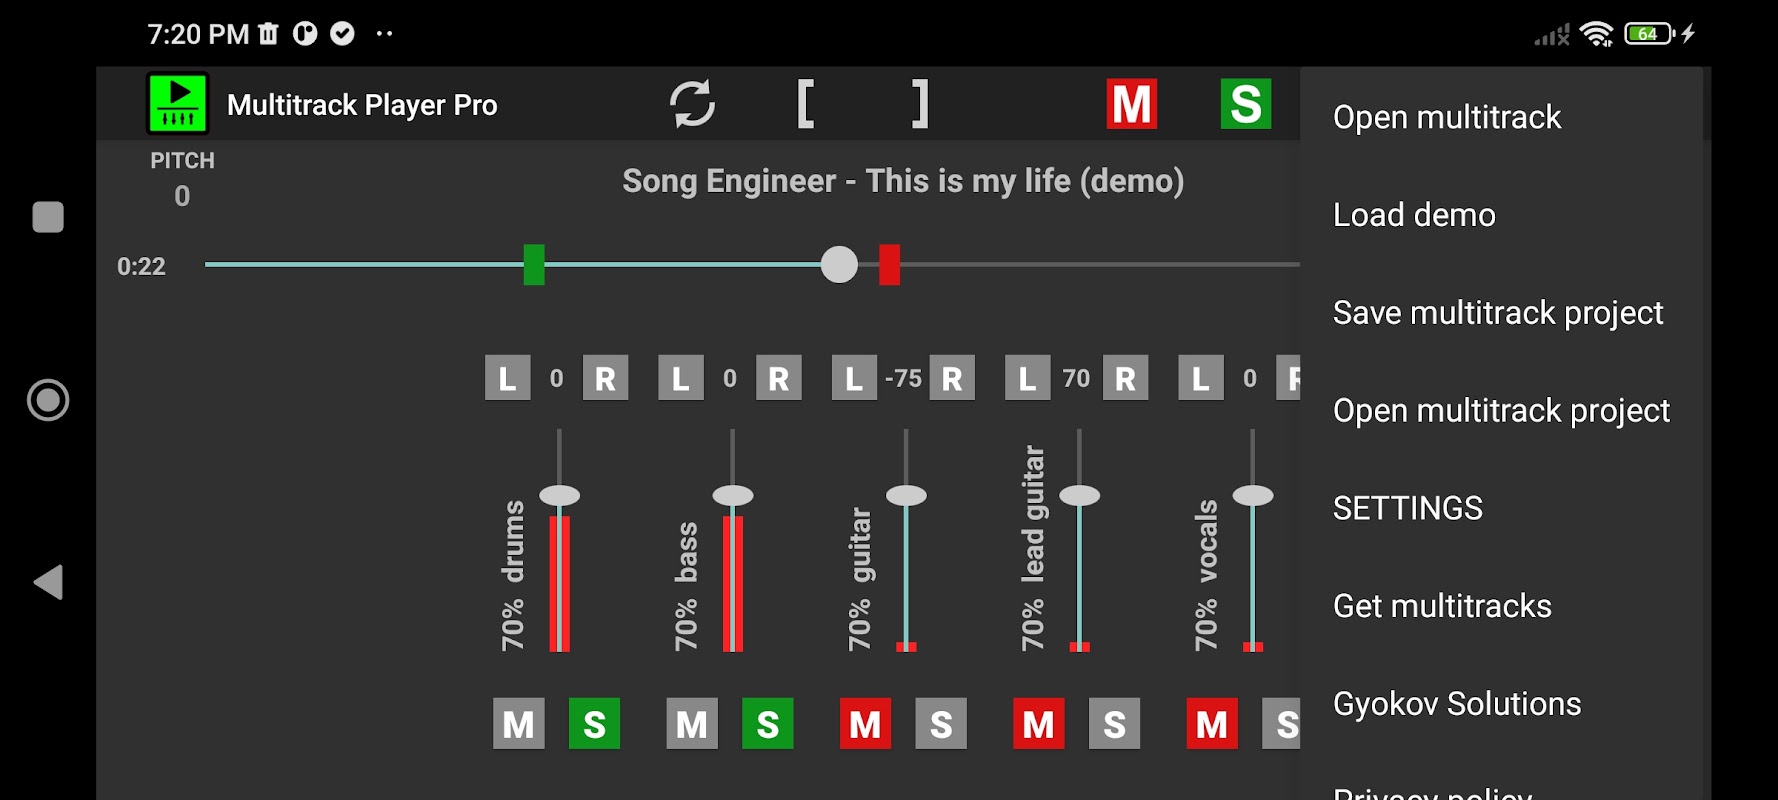Set loop end bracket marker
Viewport: 1778px width, 800px height.
[920, 104]
